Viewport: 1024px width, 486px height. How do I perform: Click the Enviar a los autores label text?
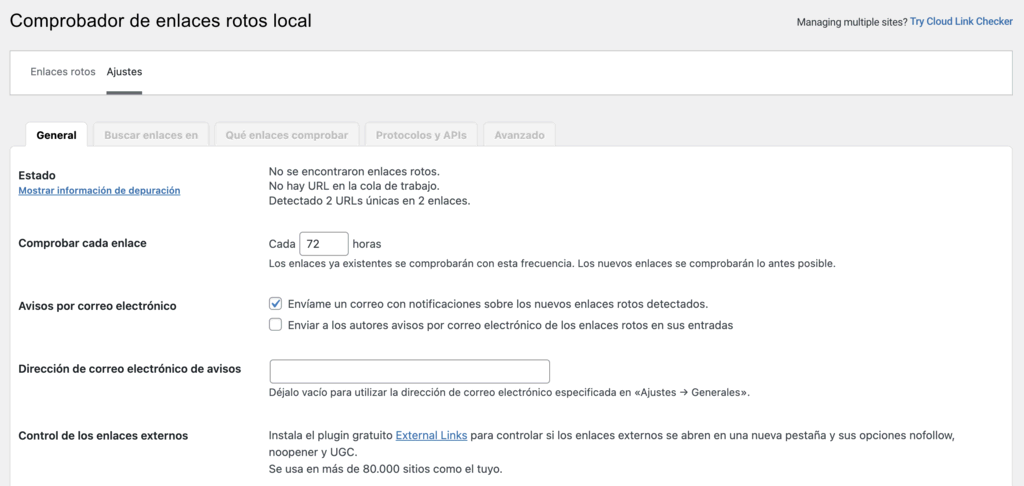point(510,325)
